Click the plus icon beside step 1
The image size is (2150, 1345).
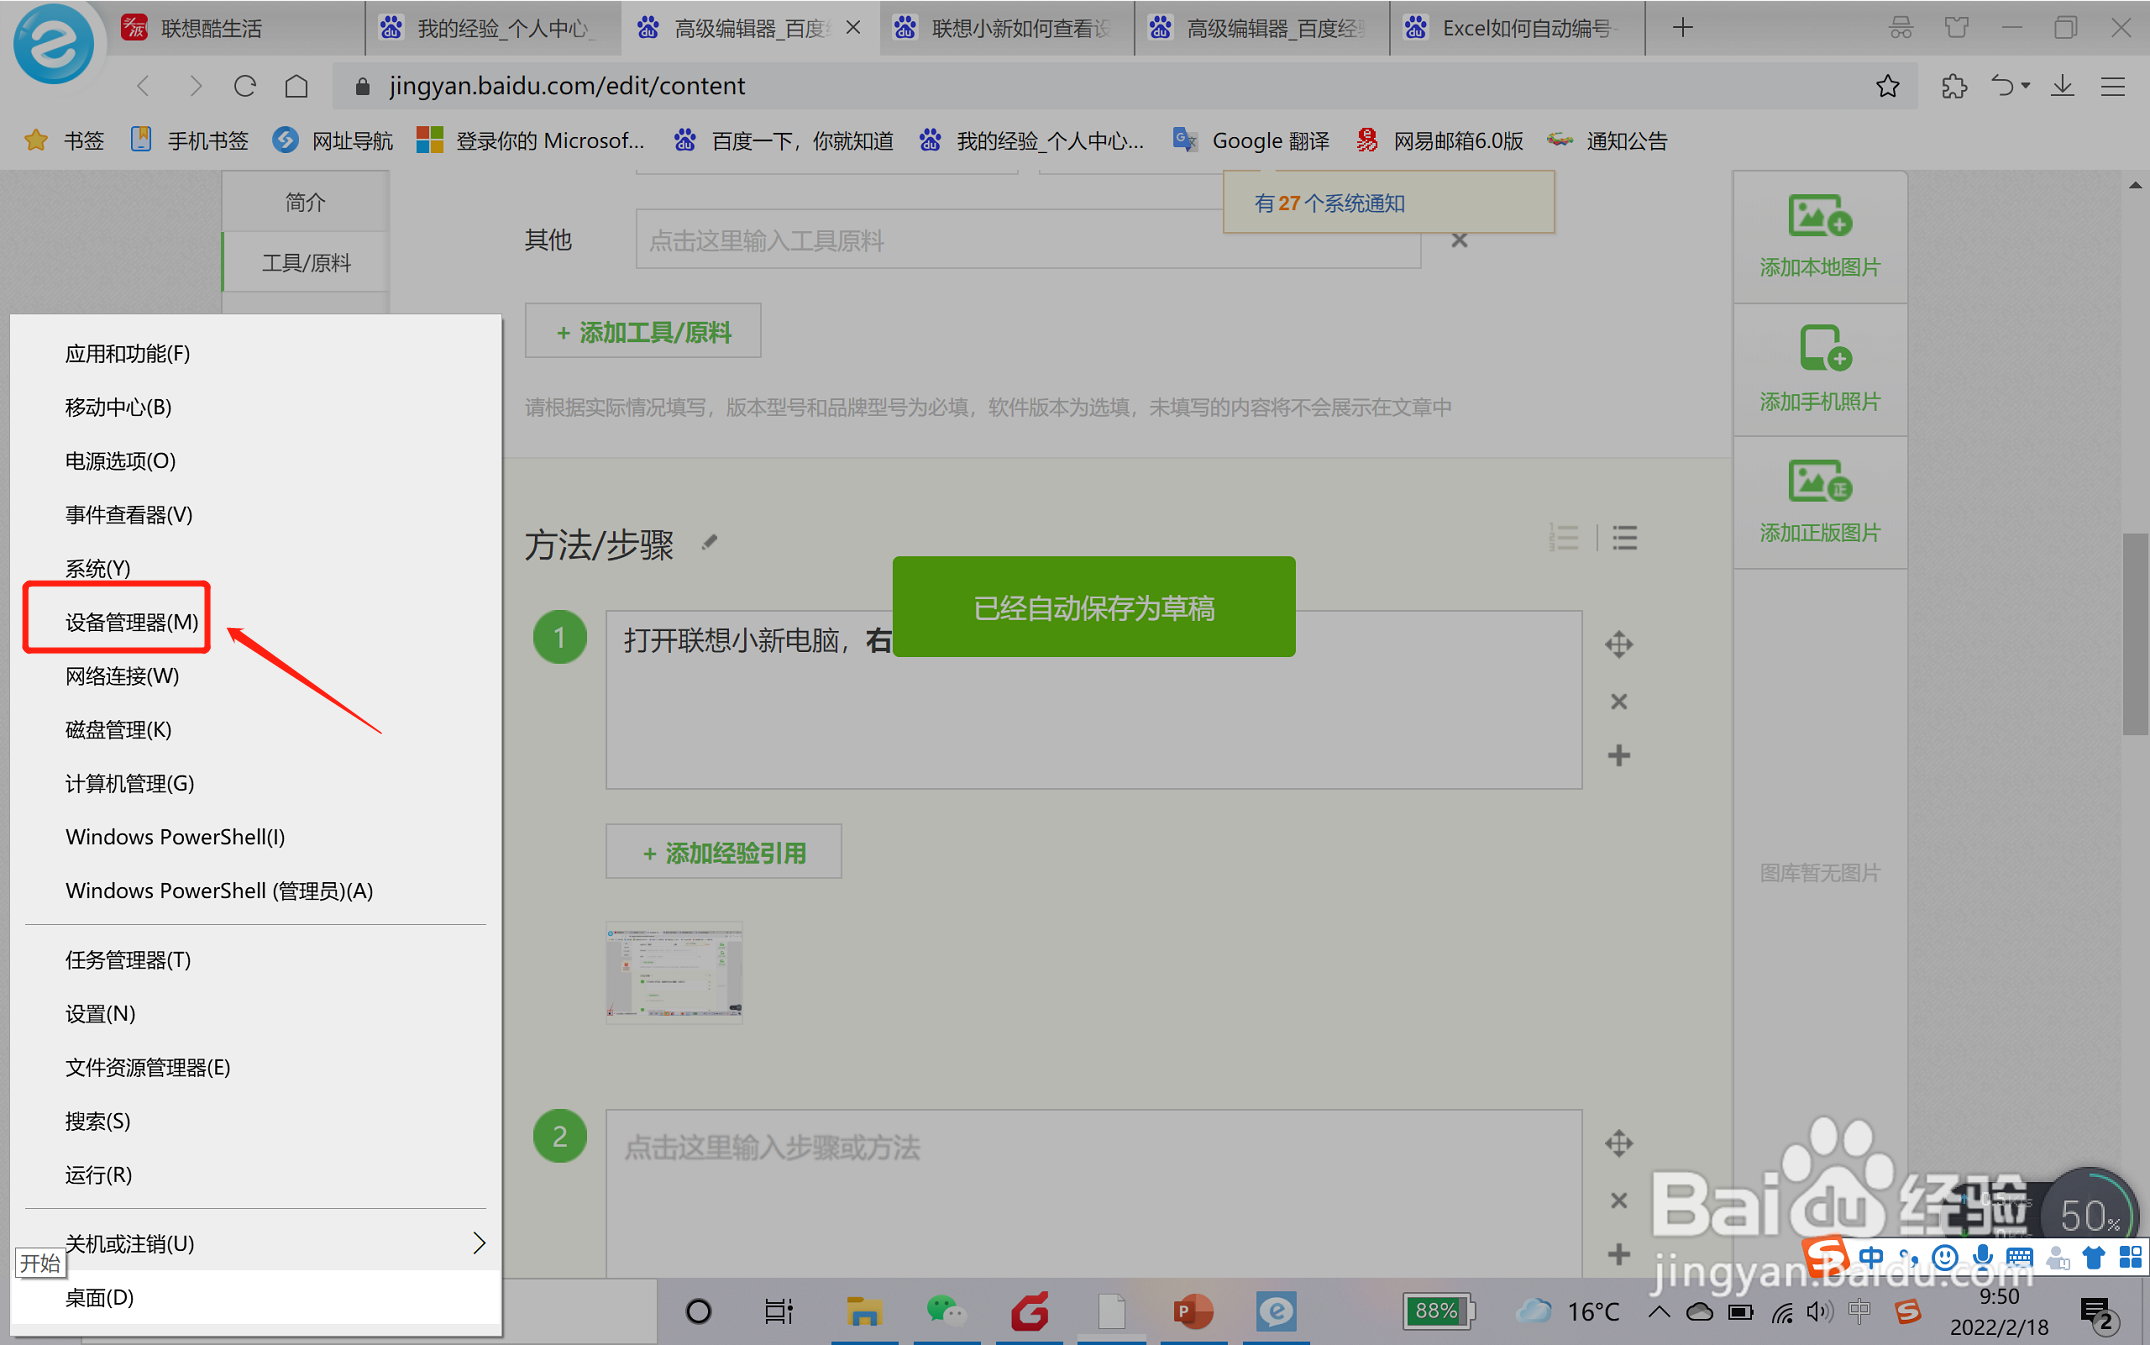(1619, 755)
